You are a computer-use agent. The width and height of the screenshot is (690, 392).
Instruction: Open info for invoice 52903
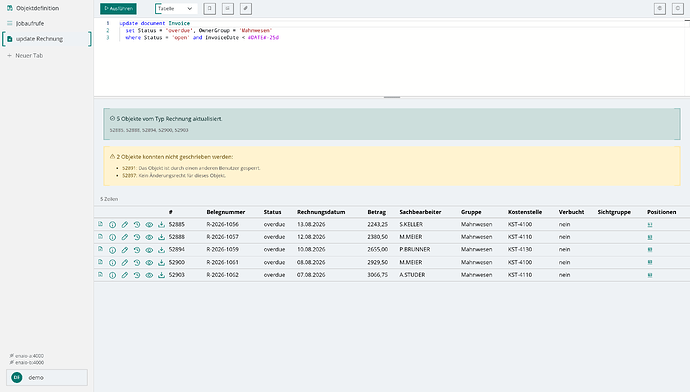pyautogui.click(x=113, y=275)
